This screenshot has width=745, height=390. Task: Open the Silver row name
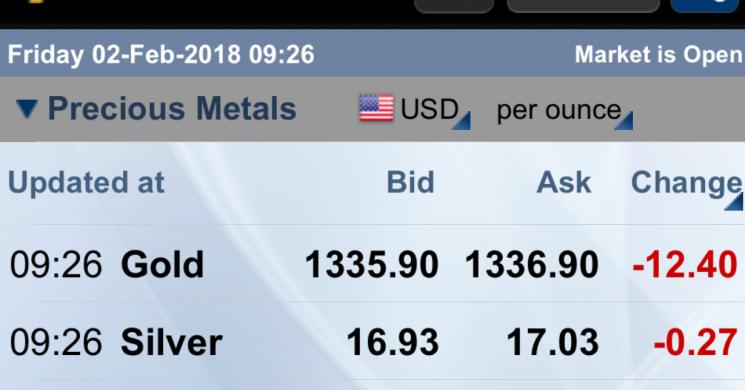[172, 342]
